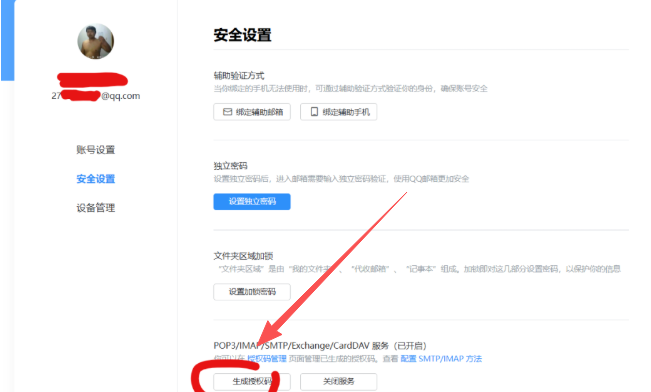Viewport: 651px width, 392px height.
Task: Open the 设备管理 sidebar item
Action: (x=95, y=208)
